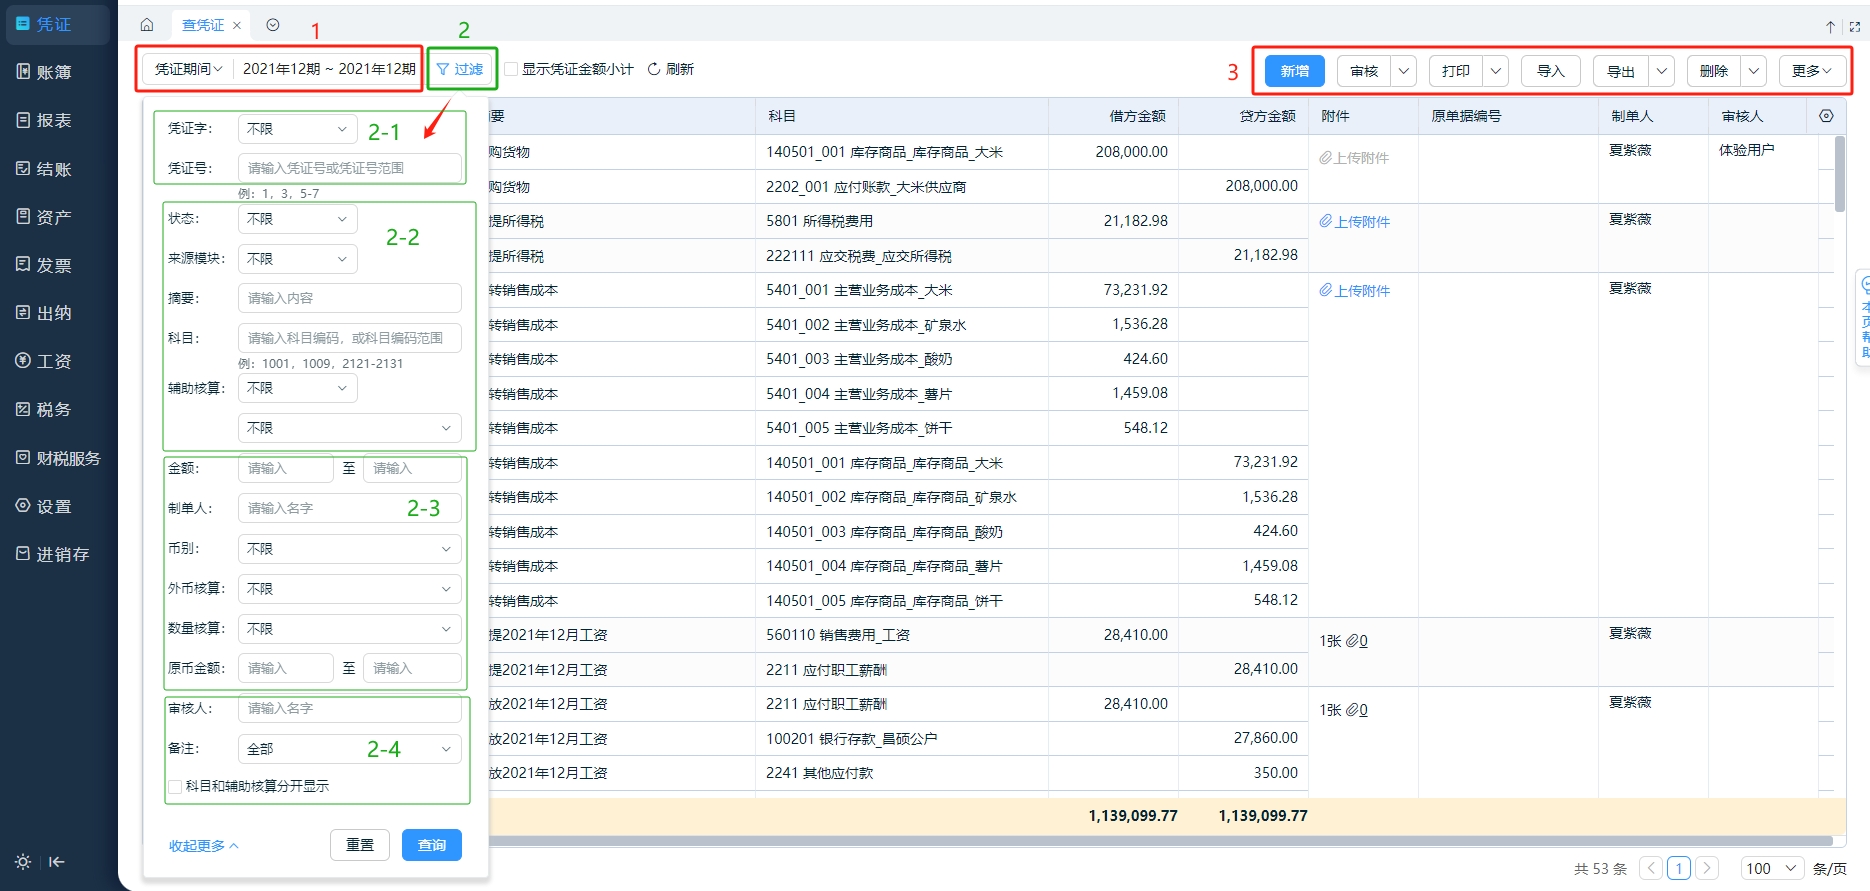Run the filter with 查询 button
Viewport: 1870px width, 891px height.
[x=432, y=845]
